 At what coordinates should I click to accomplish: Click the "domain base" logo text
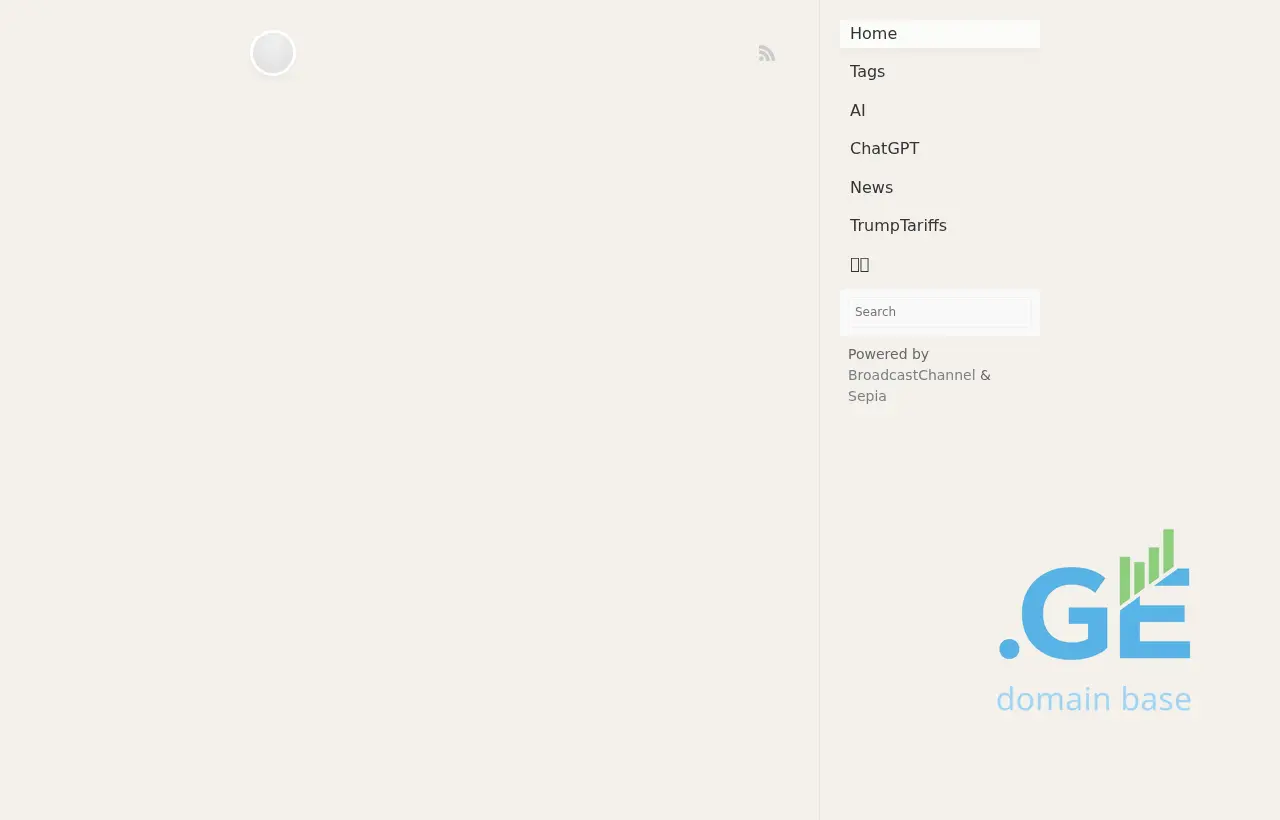(1093, 699)
